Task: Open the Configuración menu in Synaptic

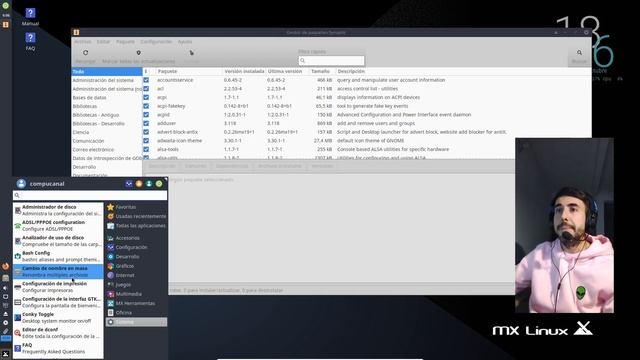Action: [x=156, y=42]
